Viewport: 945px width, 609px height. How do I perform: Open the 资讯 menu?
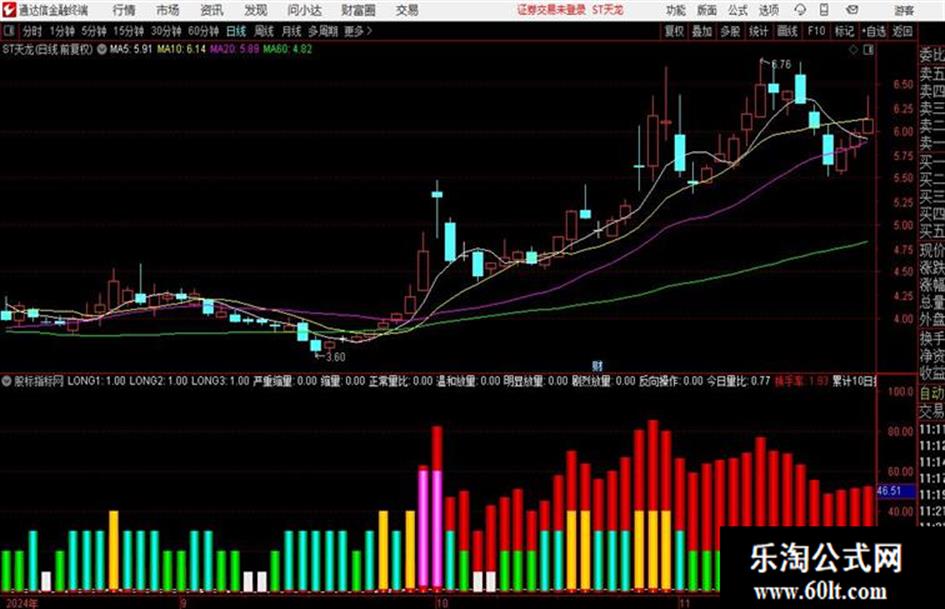[x=212, y=10]
